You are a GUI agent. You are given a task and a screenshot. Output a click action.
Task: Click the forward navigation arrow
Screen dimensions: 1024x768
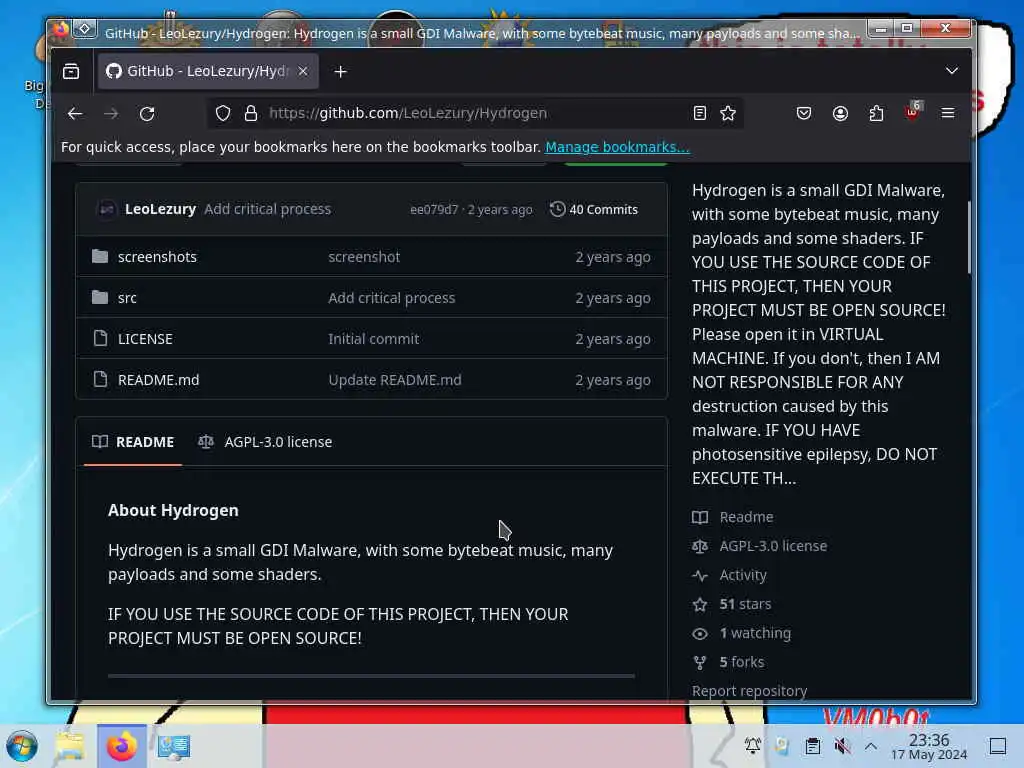[111, 114]
